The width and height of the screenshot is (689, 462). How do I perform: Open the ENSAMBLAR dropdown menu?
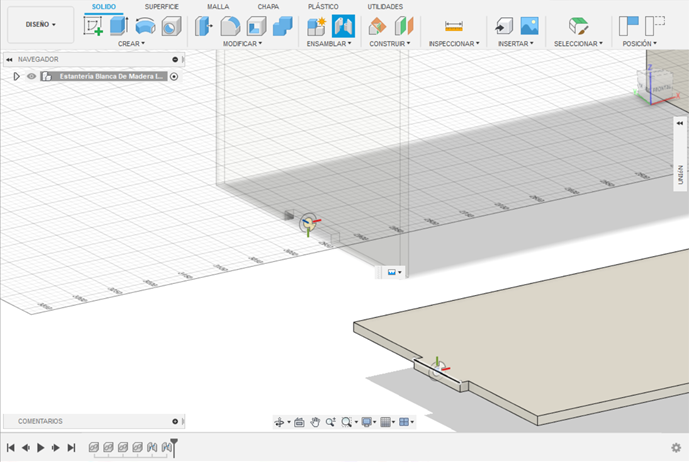[x=329, y=44]
